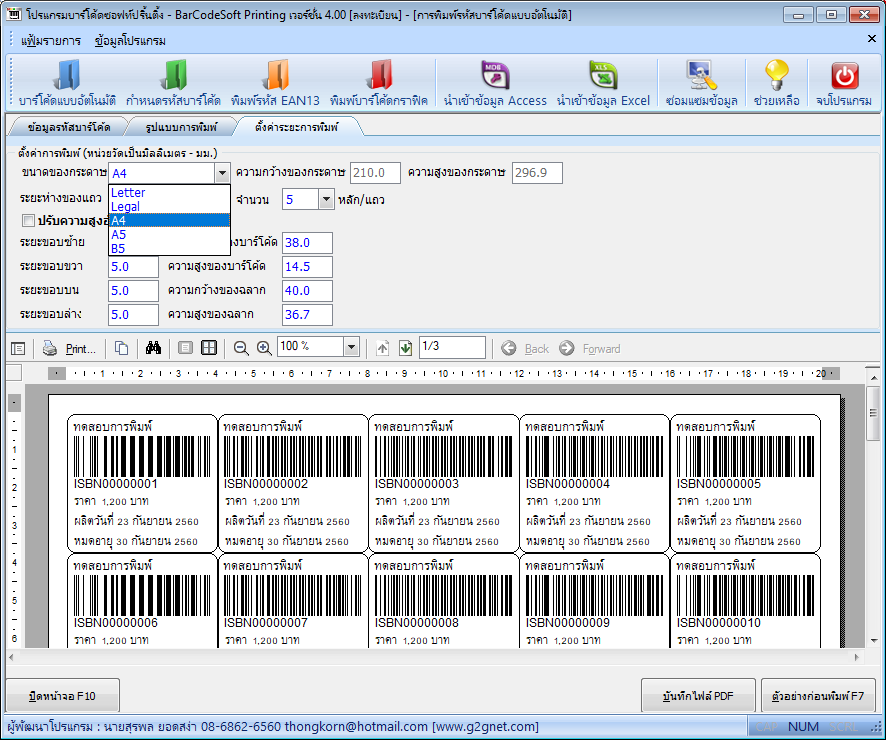
Task: Go to next page with green down arrow
Action: click(x=405, y=349)
